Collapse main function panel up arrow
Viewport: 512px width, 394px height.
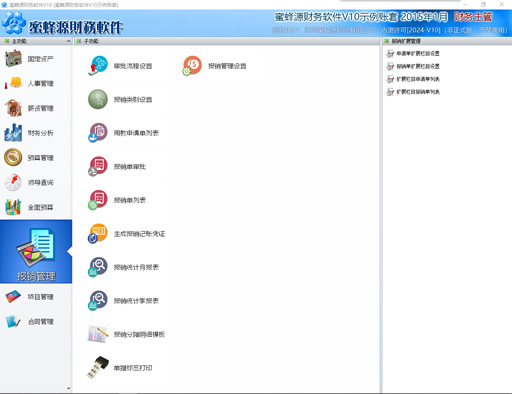(x=68, y=41)
